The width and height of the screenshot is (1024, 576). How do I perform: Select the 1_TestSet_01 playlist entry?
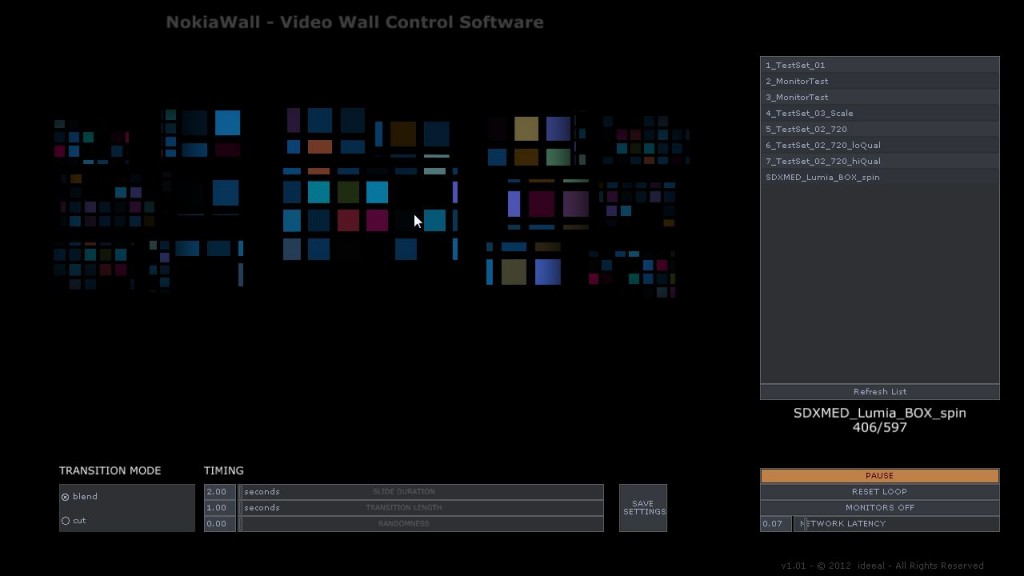[879, 65]
